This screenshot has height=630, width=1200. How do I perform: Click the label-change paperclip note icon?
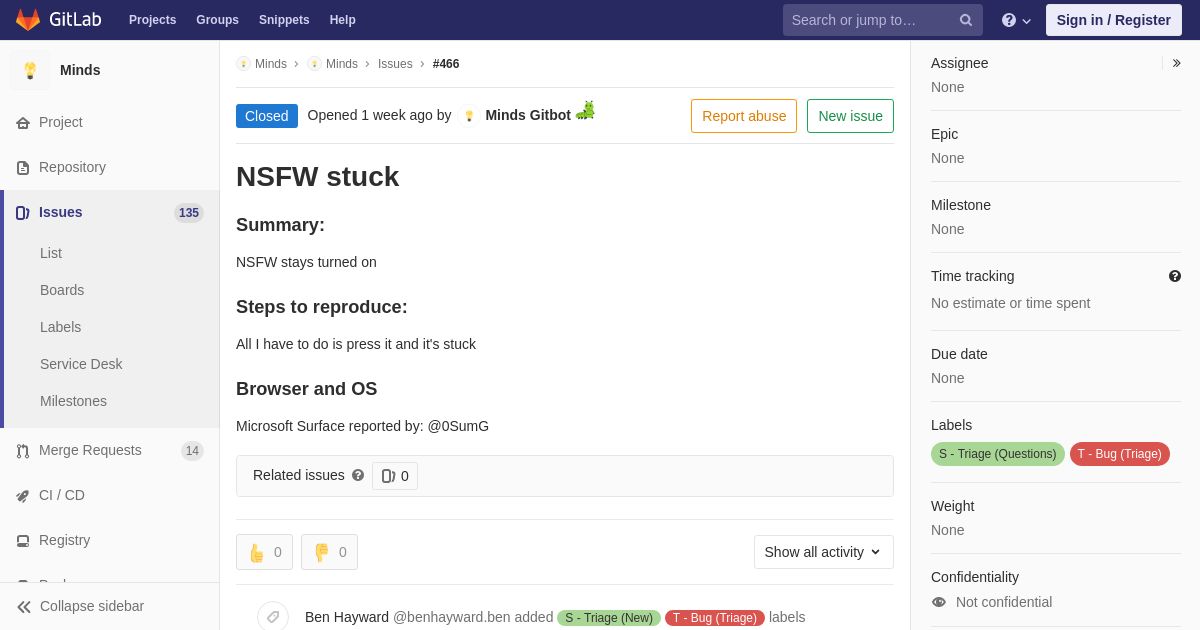coord(273,617)
